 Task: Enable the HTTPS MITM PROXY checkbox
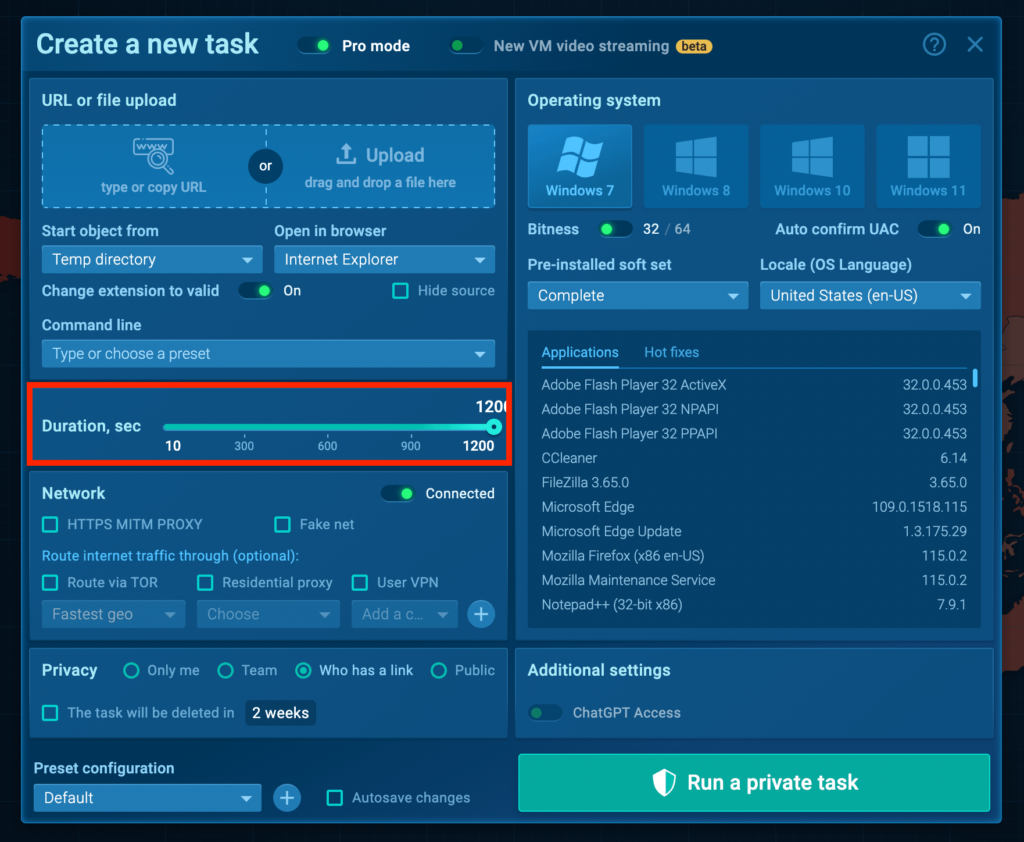(50, 524)
